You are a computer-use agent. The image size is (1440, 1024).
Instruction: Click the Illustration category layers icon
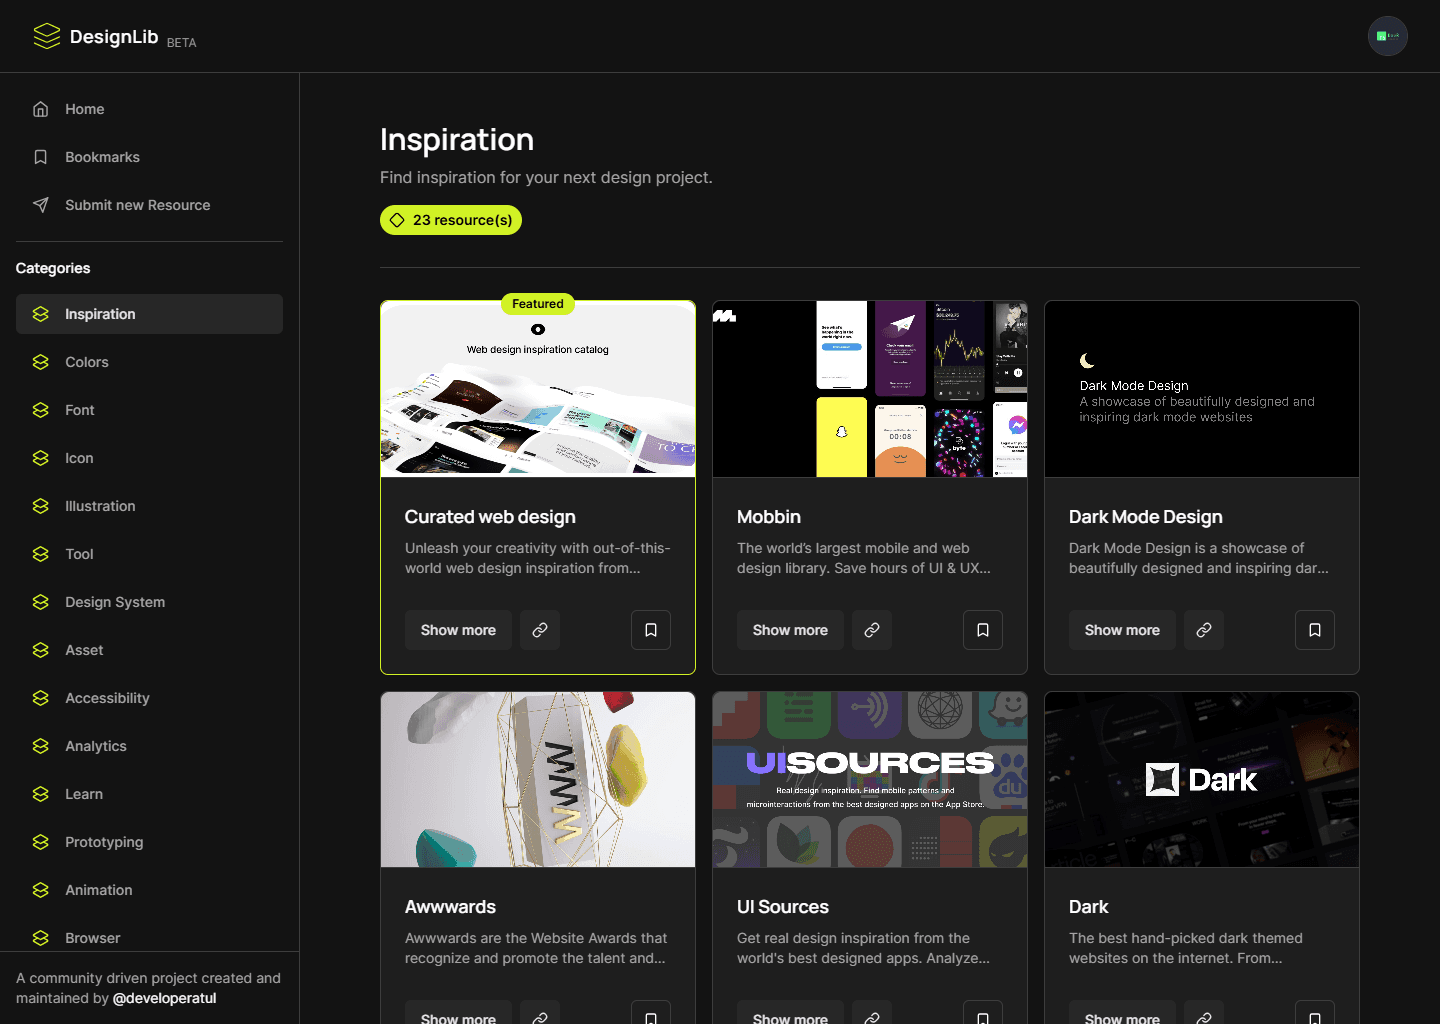click(41, 506)
